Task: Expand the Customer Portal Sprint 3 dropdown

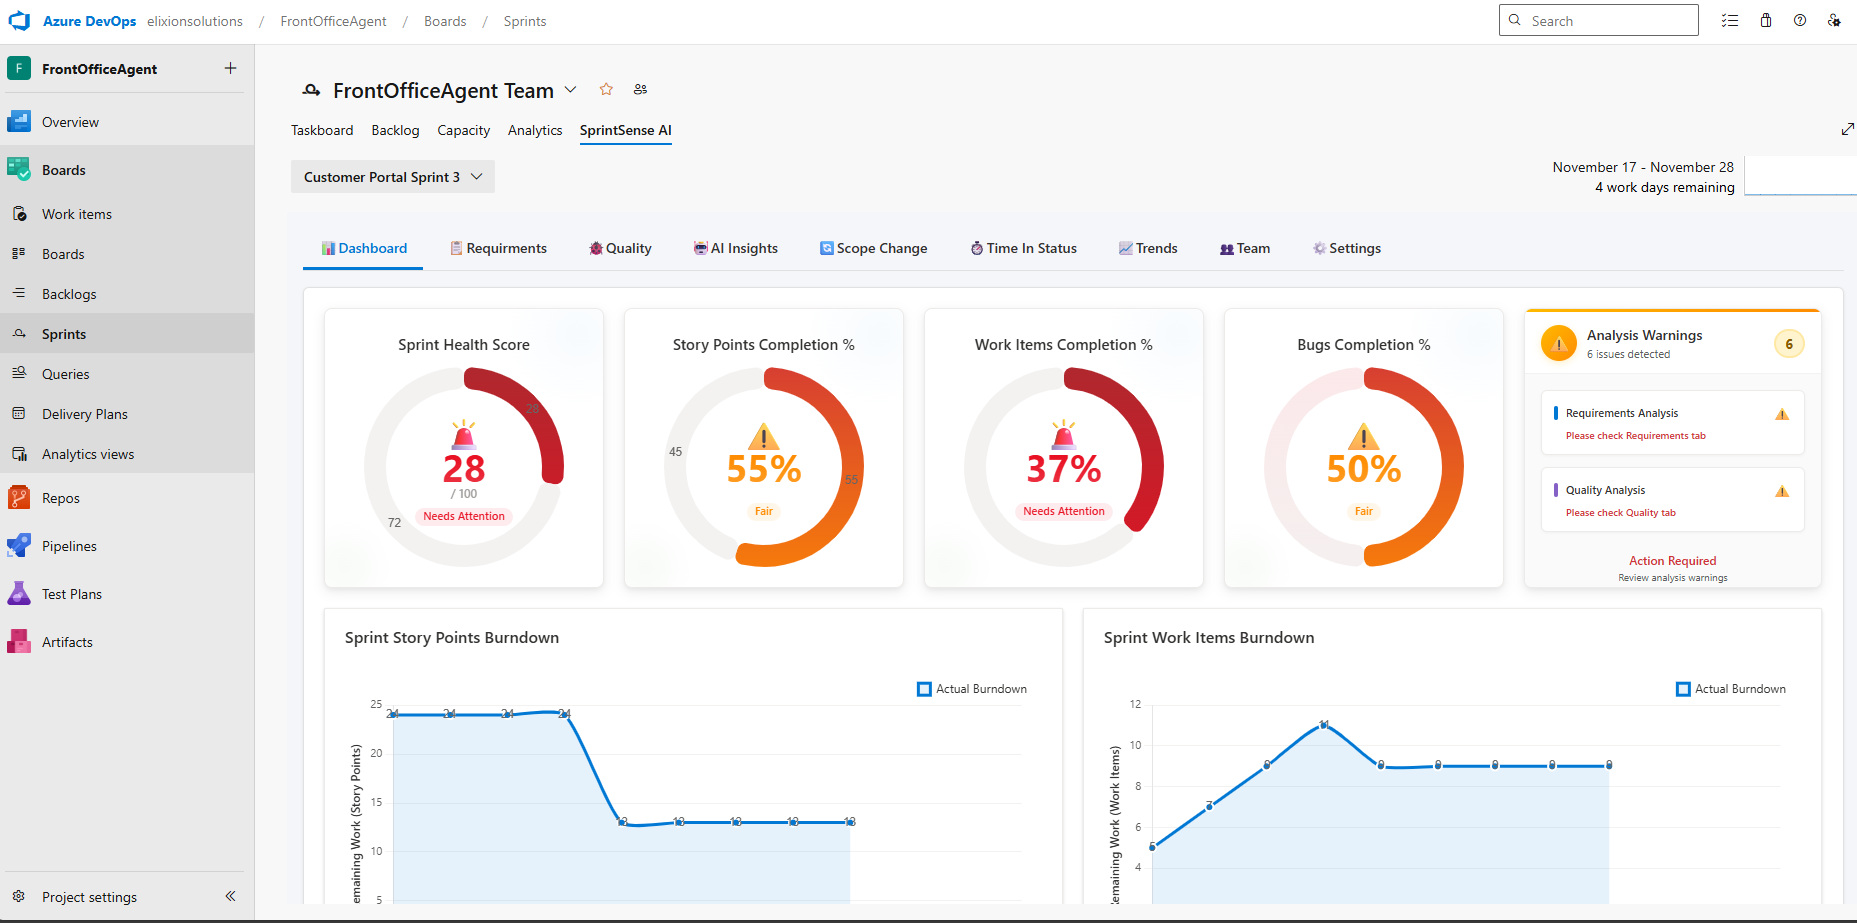Action: click(x=392, y=177)
